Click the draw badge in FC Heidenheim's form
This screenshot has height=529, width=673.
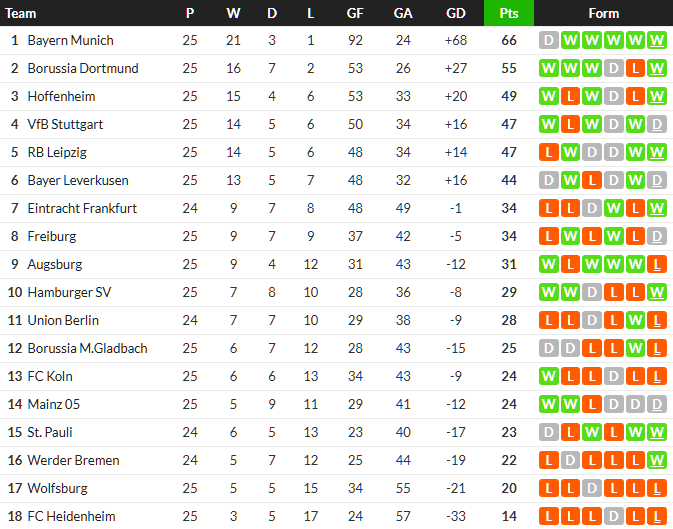613,517
